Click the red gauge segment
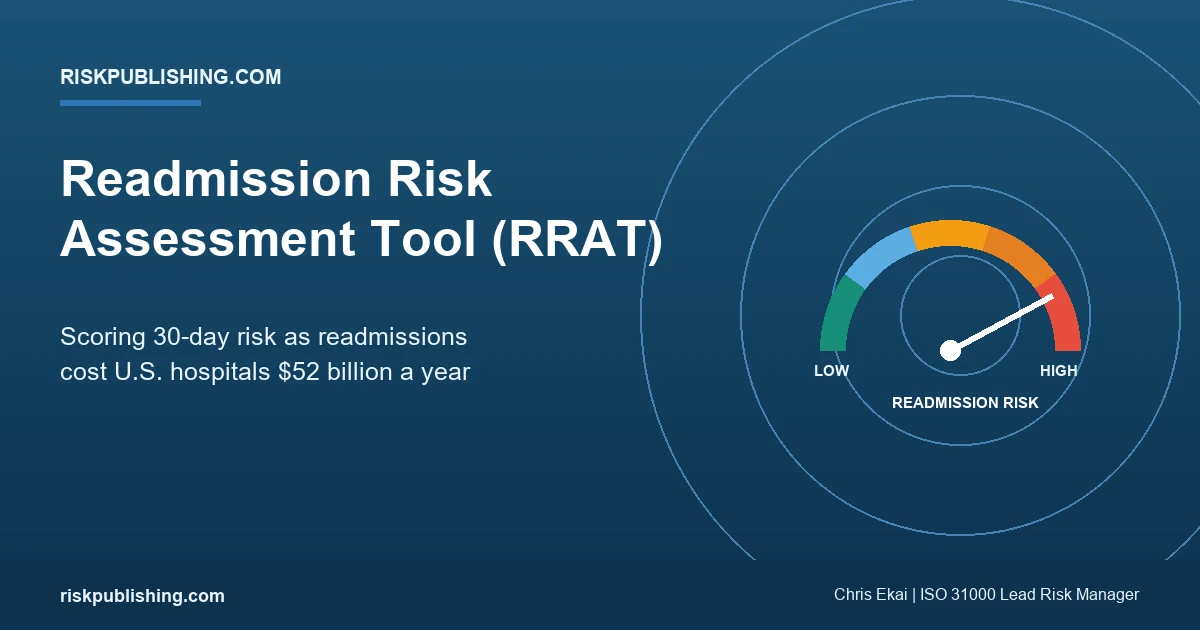The width and height of the screenshot is (1200, 630). 1062,314
